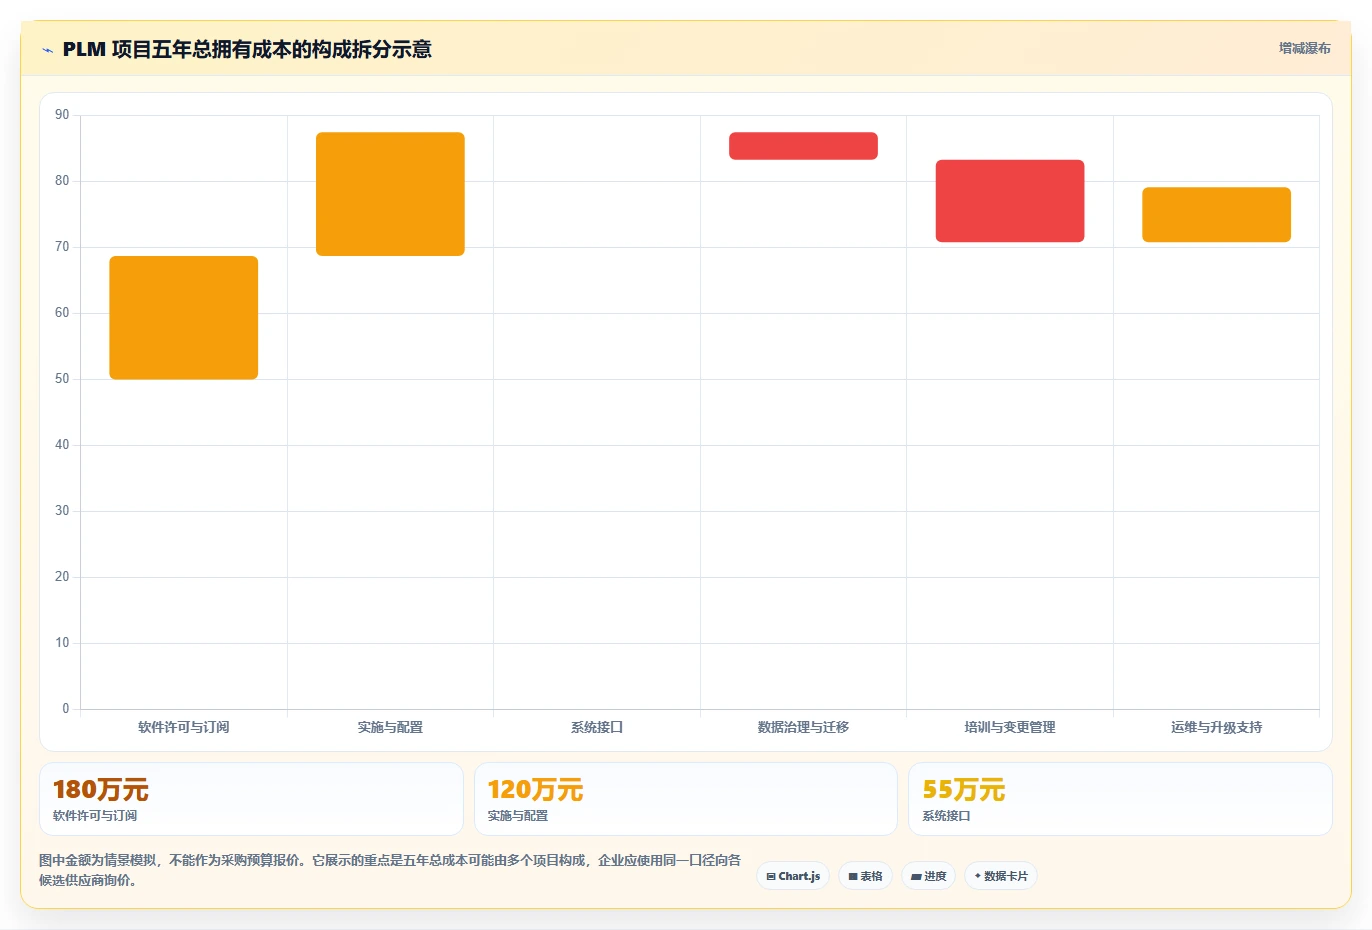
Task: Click the red 培训与变更管理 waterfall bar
Action: 1010,201
